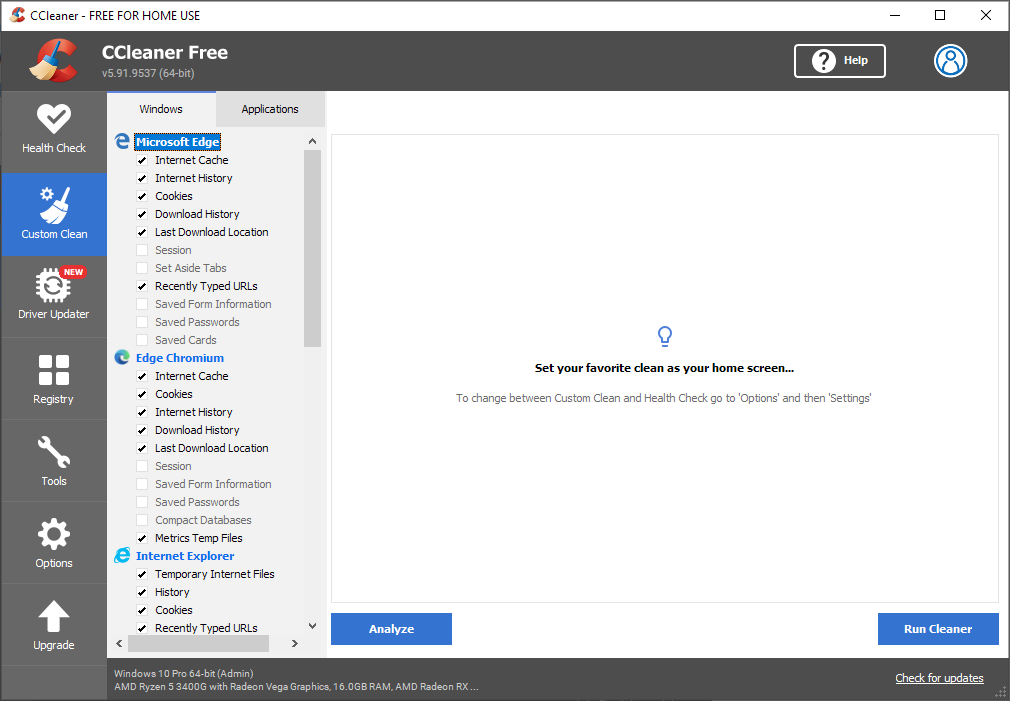Enable Set Aside Tabs checkbox
1010x701 pixels.
pos(142,268)
